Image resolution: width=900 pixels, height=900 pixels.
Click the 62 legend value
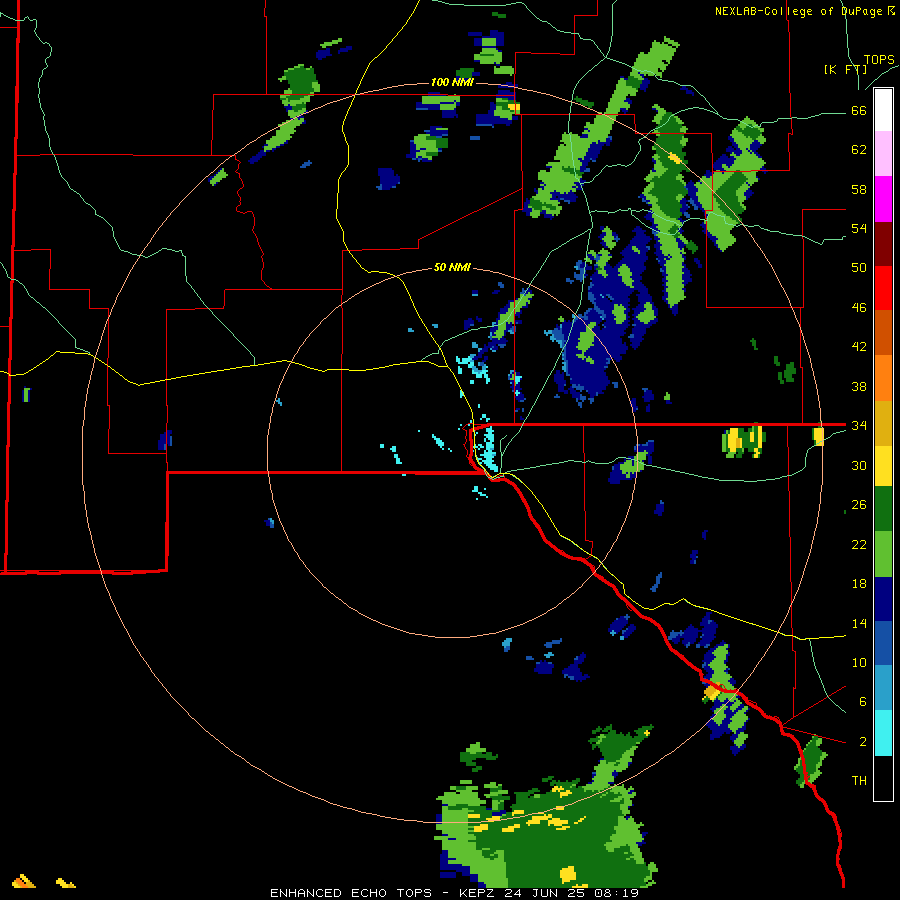tap(859, 150)
